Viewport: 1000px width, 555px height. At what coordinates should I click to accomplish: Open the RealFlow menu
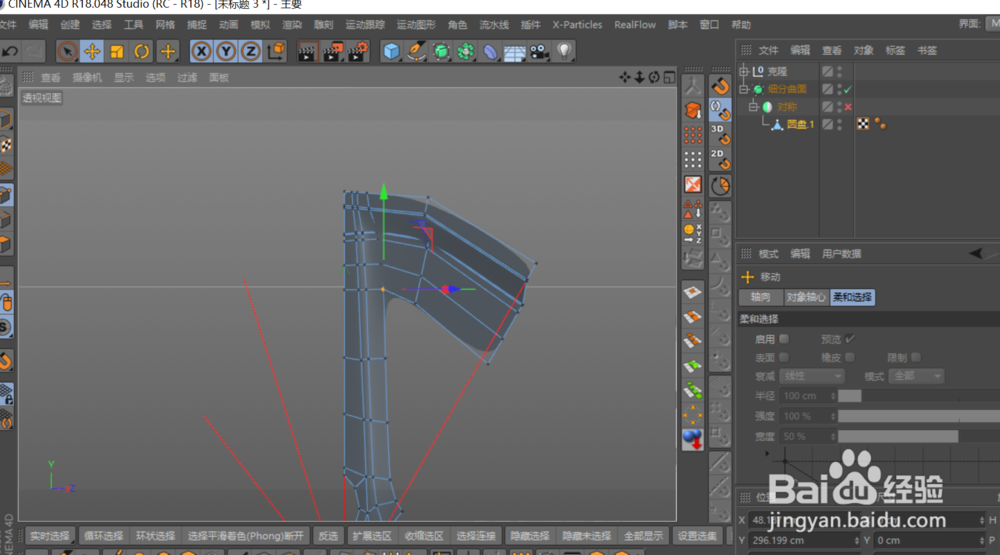(635, 25)
